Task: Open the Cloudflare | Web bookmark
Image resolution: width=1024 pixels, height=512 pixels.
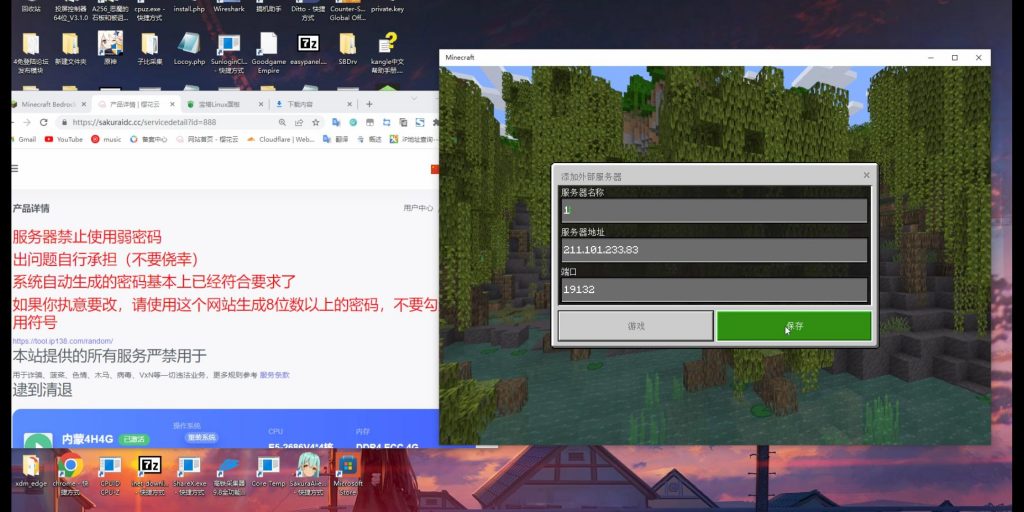Action: click(x=281, y=139)
